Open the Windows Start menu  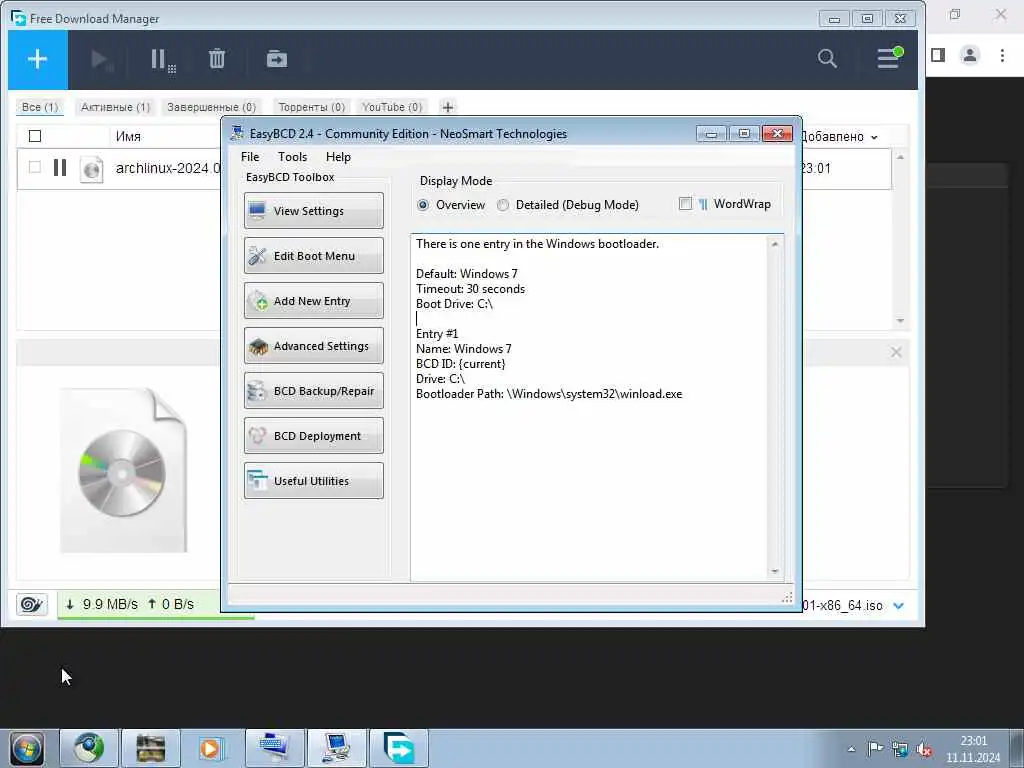pyautogui.click(x=27, y=748)
